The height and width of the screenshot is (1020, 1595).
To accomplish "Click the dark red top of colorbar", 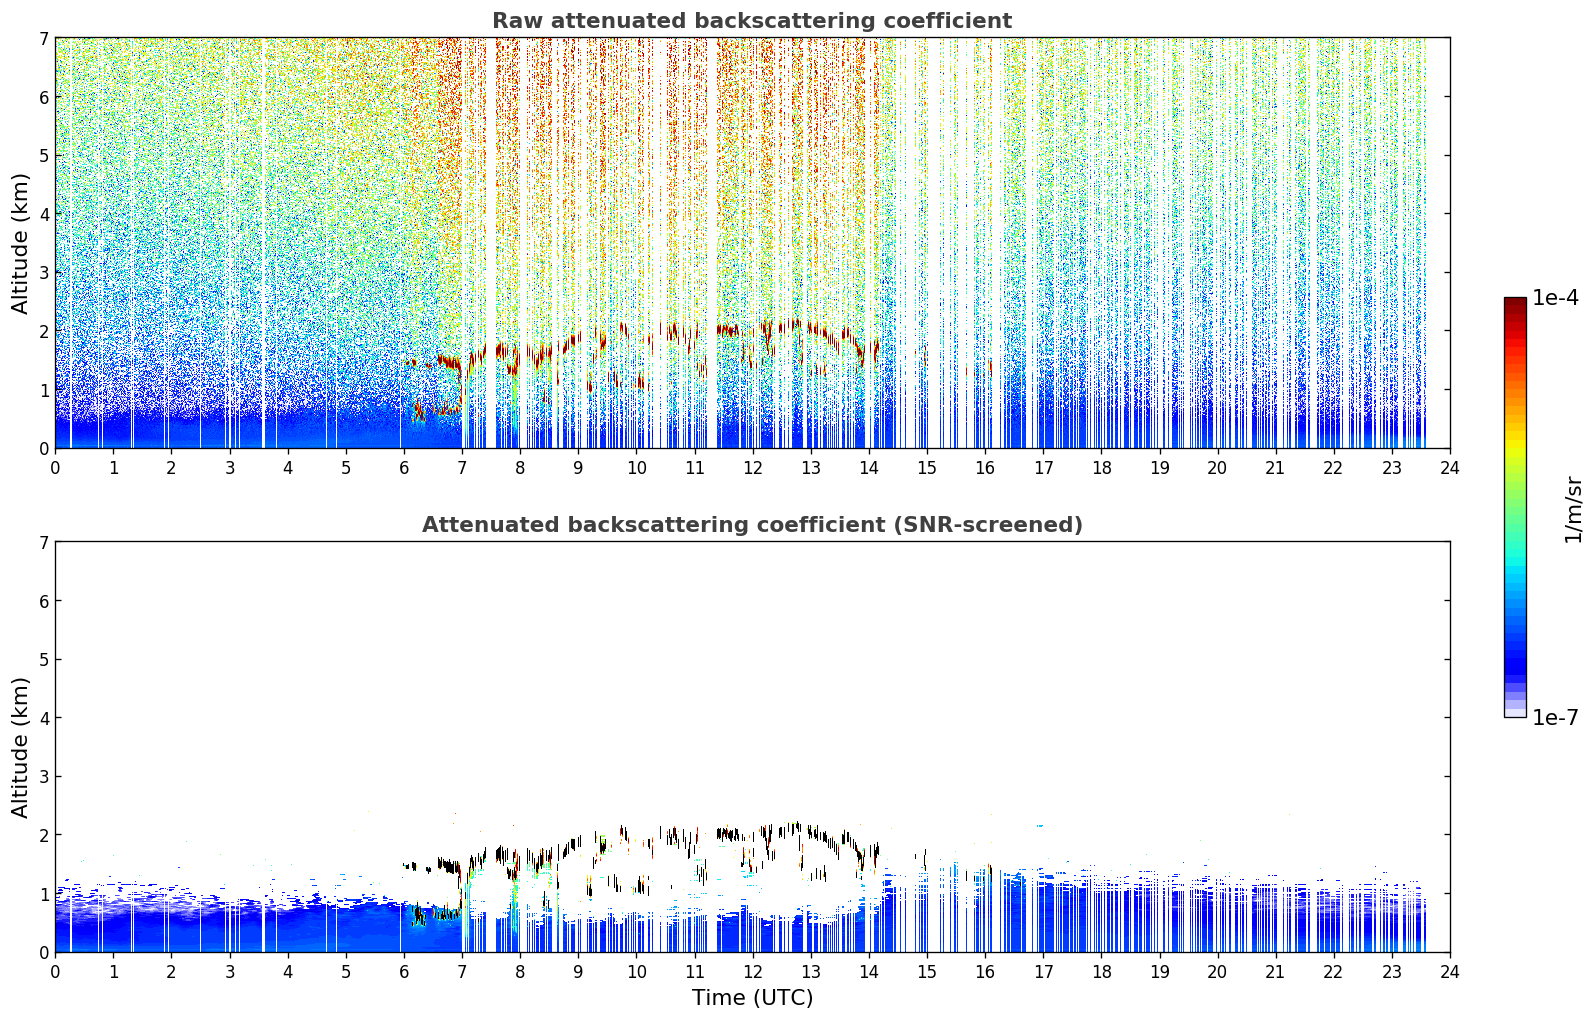I will click(1515, 303).
